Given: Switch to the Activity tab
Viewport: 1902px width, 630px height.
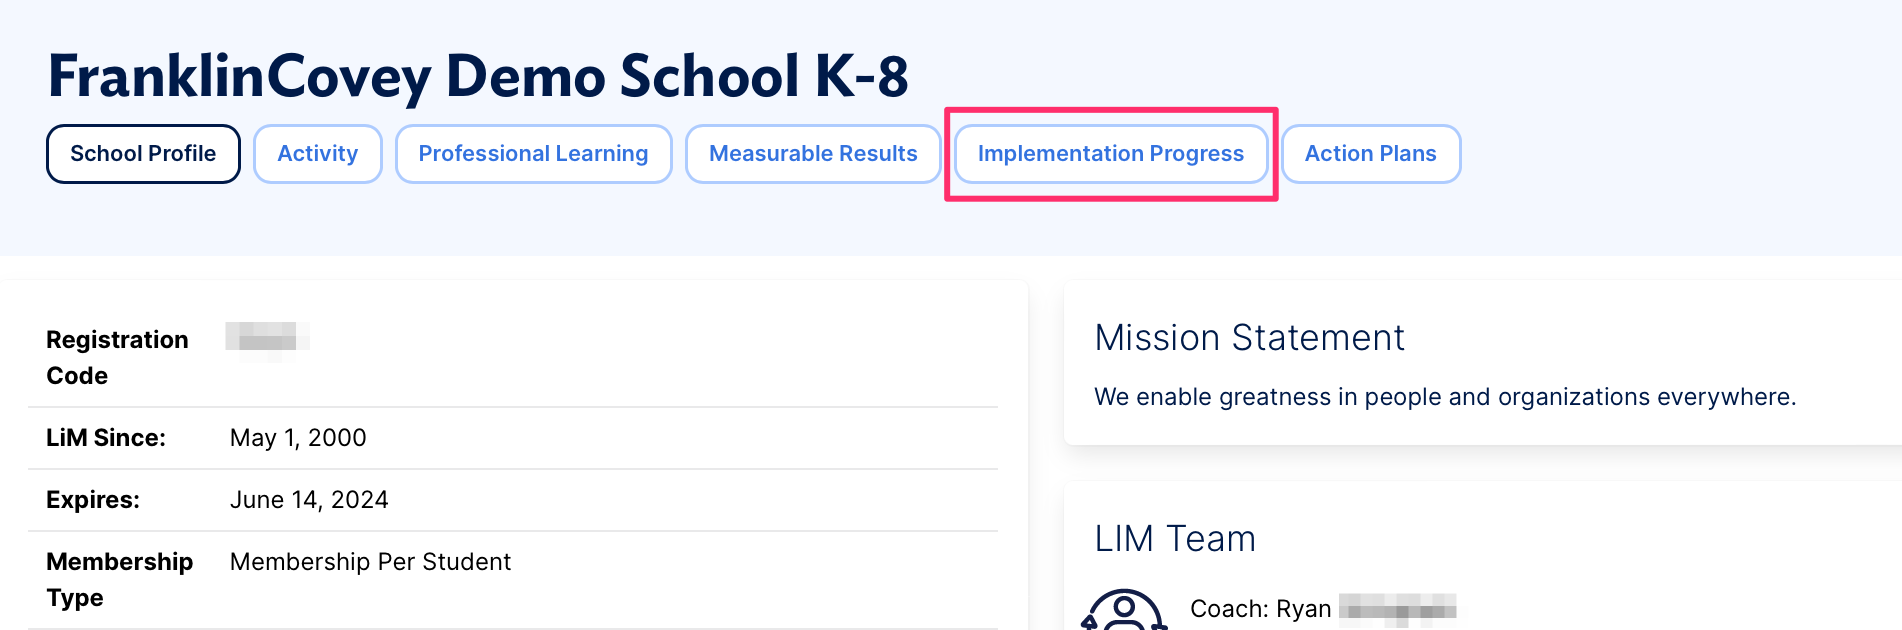Looking at the screenshot, I should [x=318, y=154].
